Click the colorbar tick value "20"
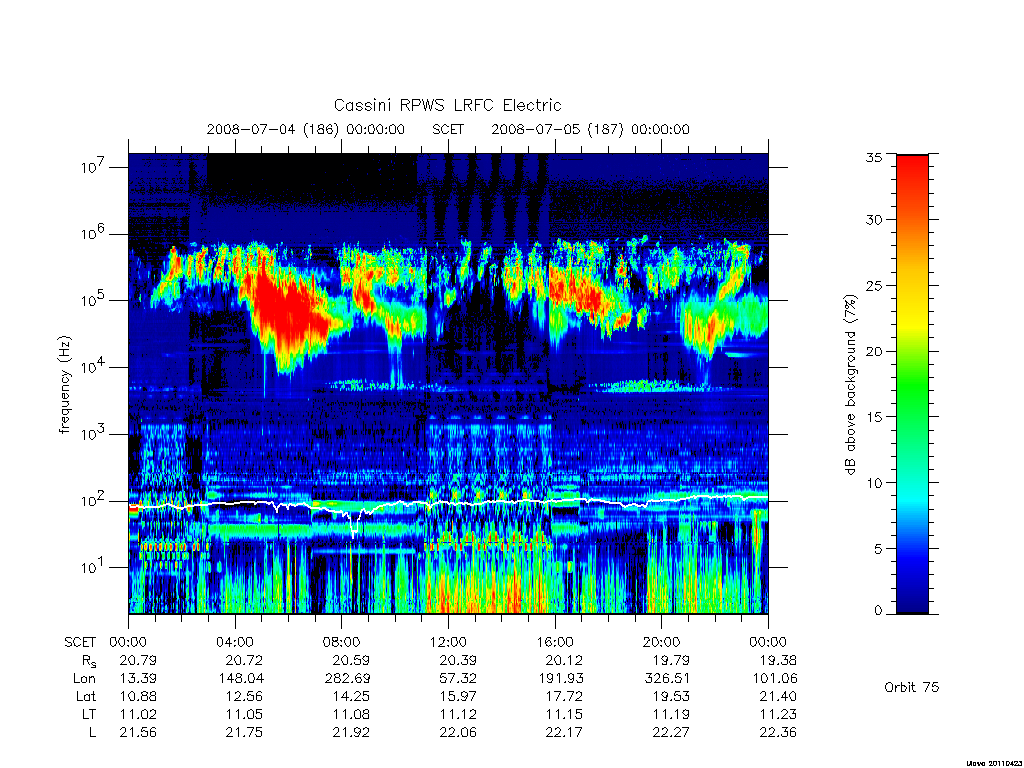 coord(874,351)
